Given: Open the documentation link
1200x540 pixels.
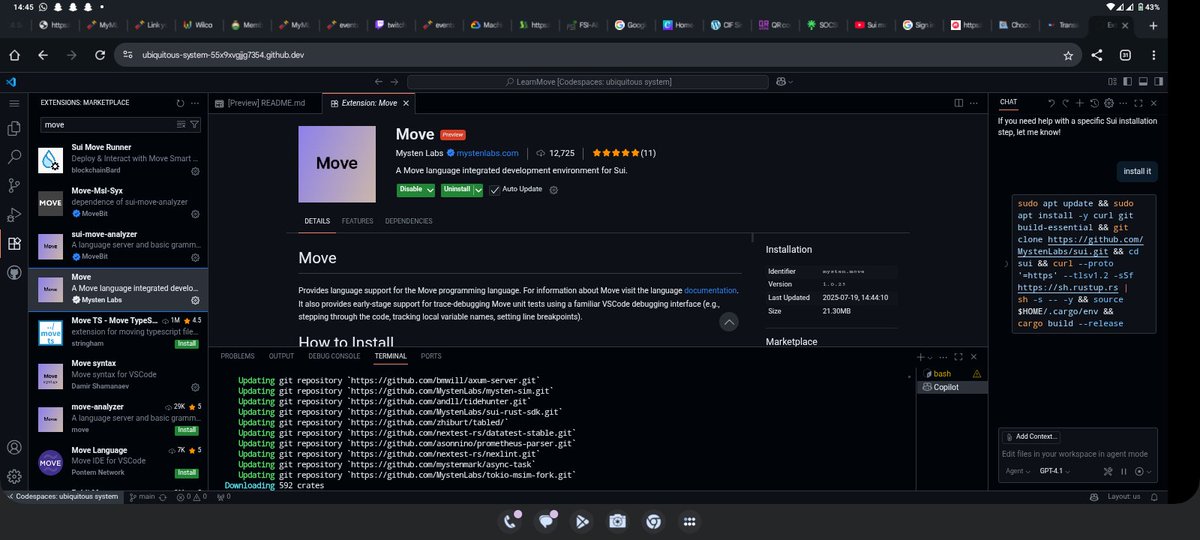Looking at the screenshot, I should (710, 290).
